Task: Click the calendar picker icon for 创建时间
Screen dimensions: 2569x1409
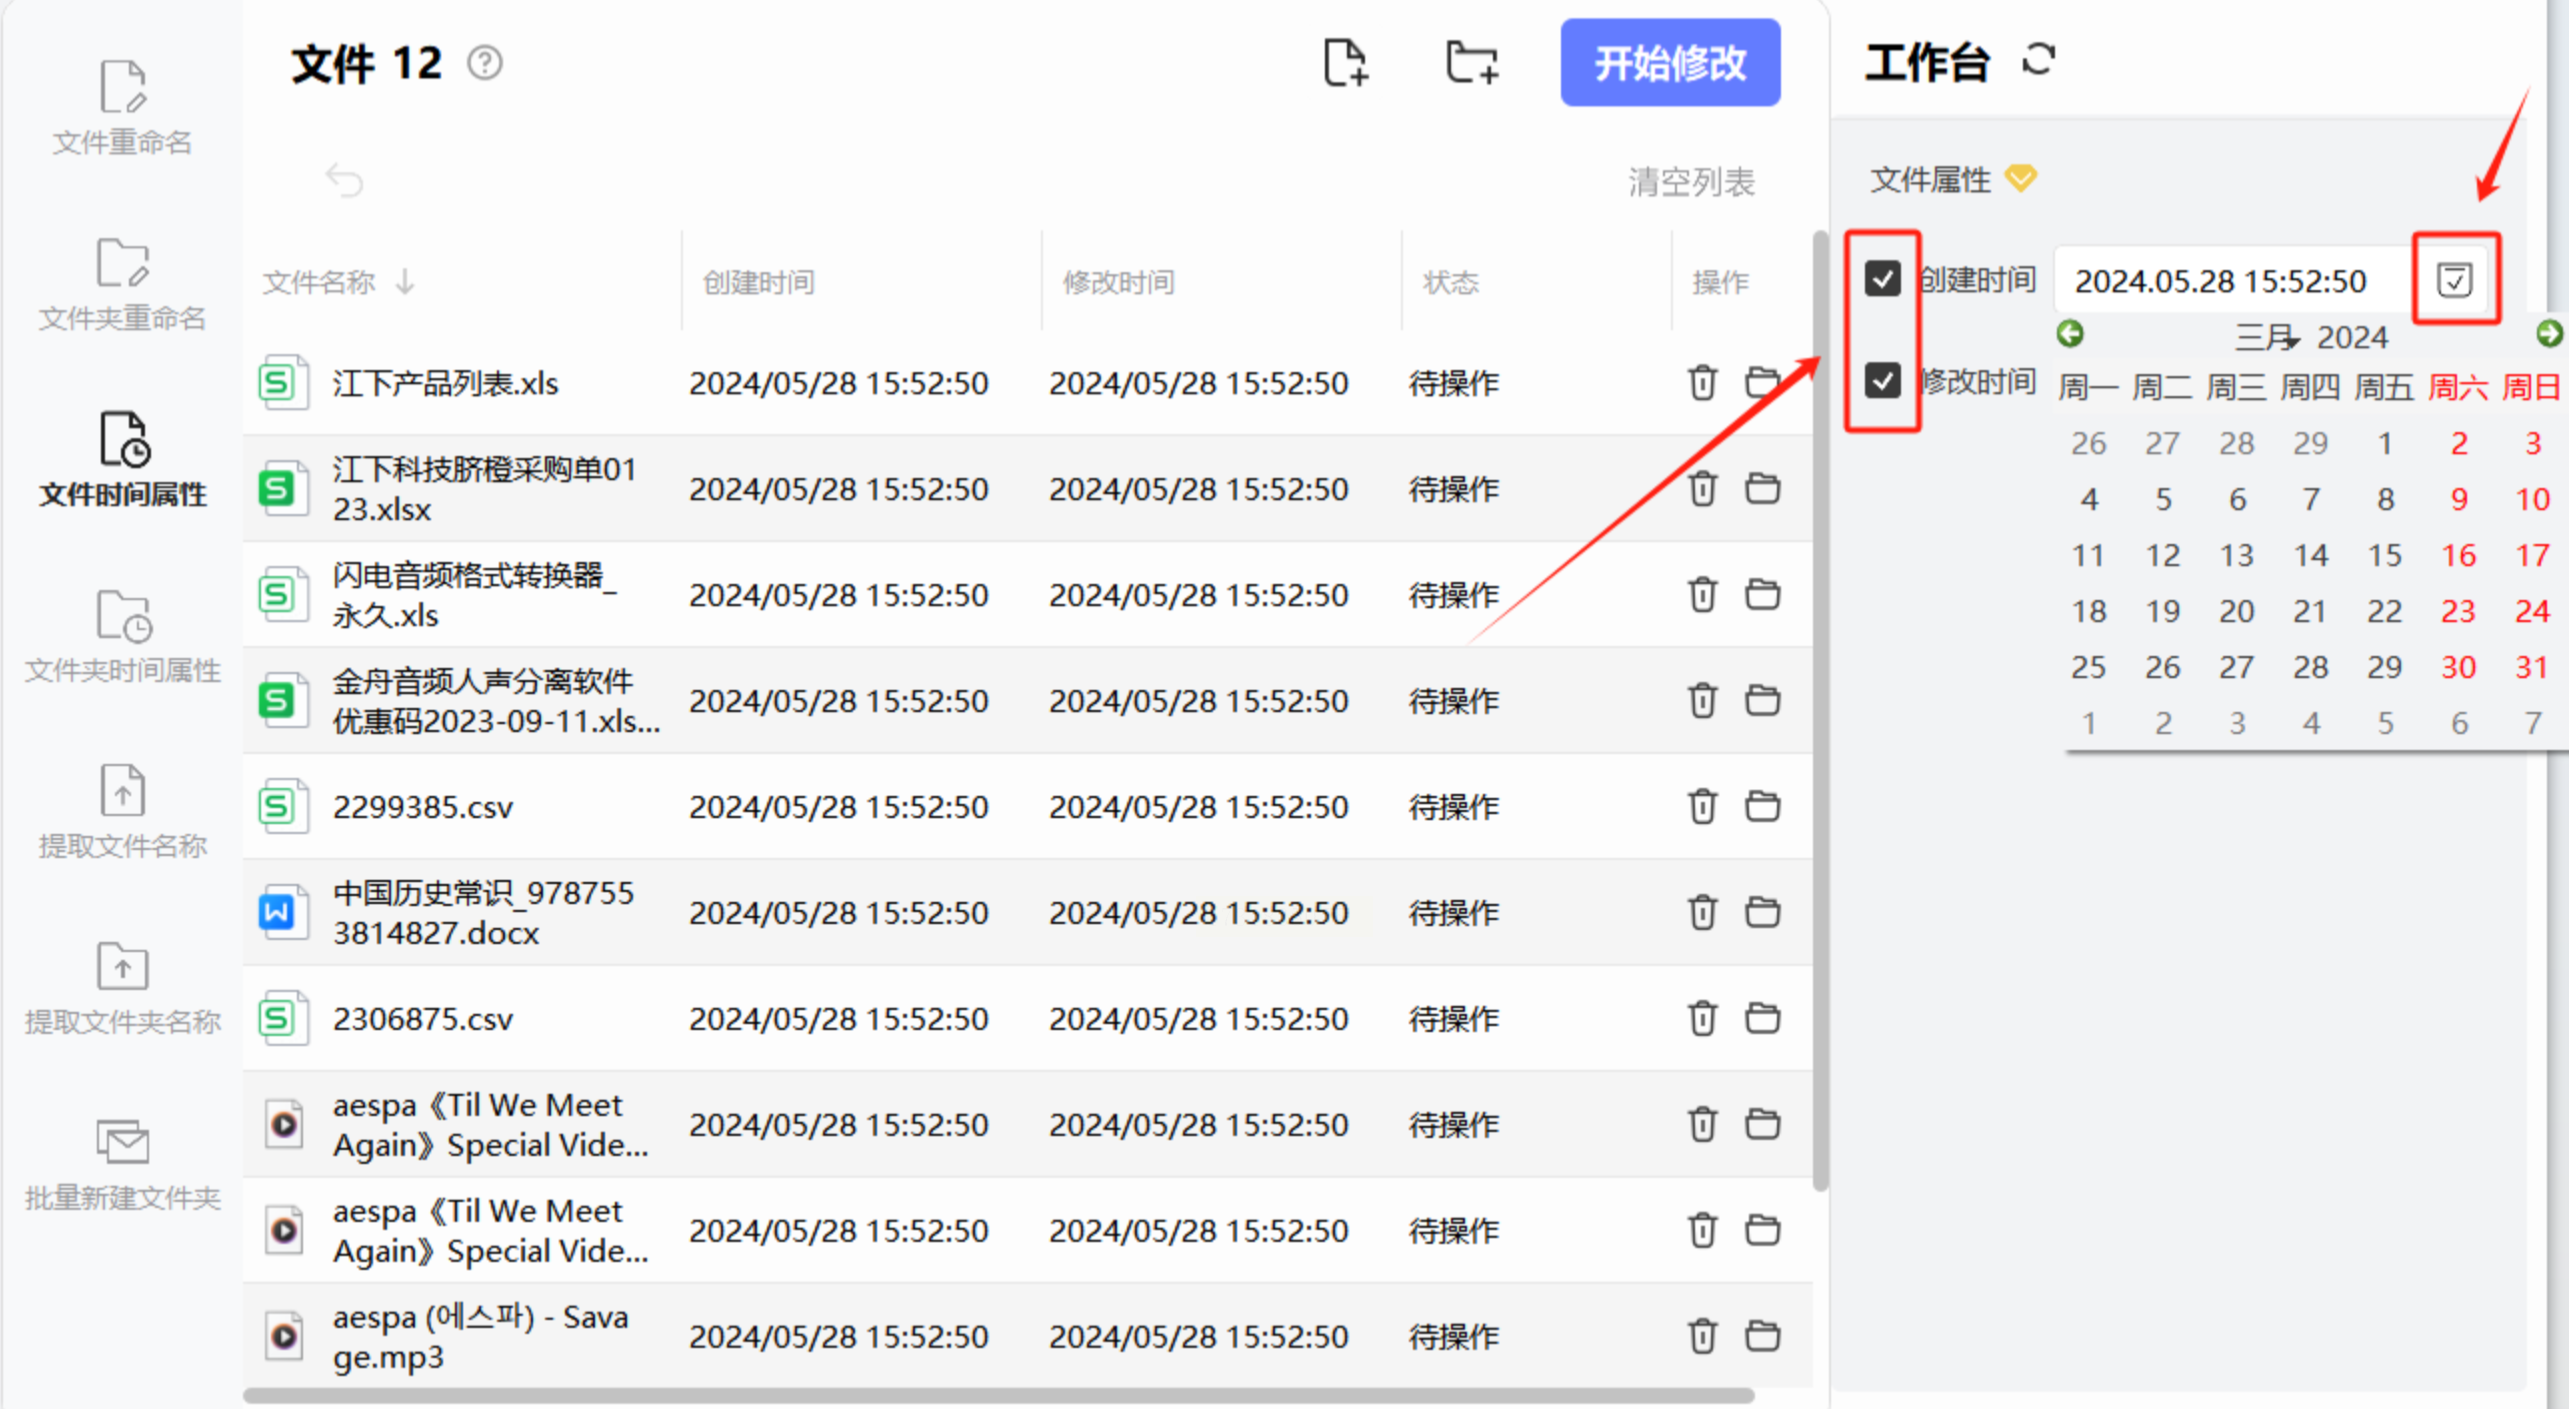Action: [2455, 280]
